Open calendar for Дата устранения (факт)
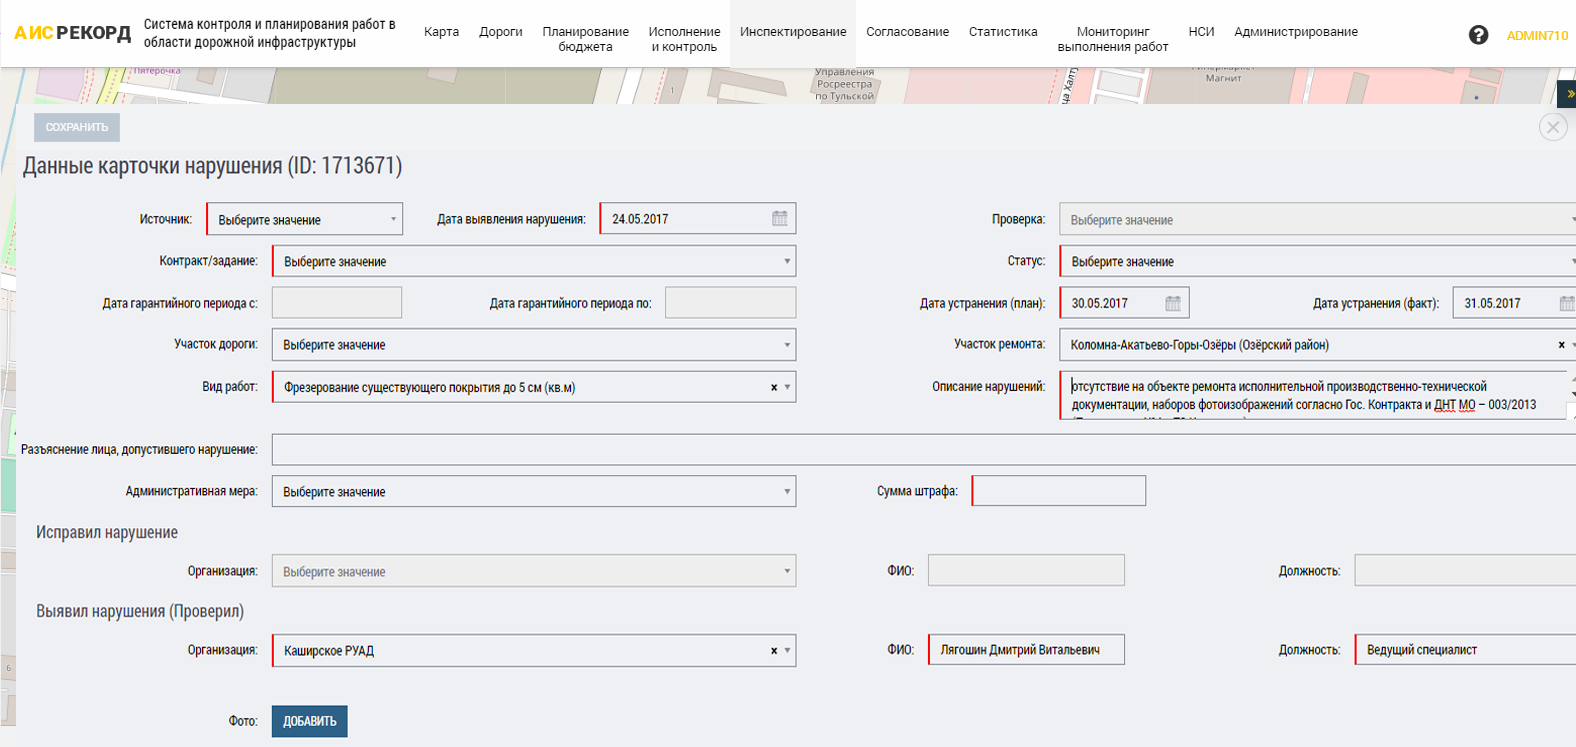Image resolution: width=1576 pixels, height=747 pixels. pos(1566,303)
